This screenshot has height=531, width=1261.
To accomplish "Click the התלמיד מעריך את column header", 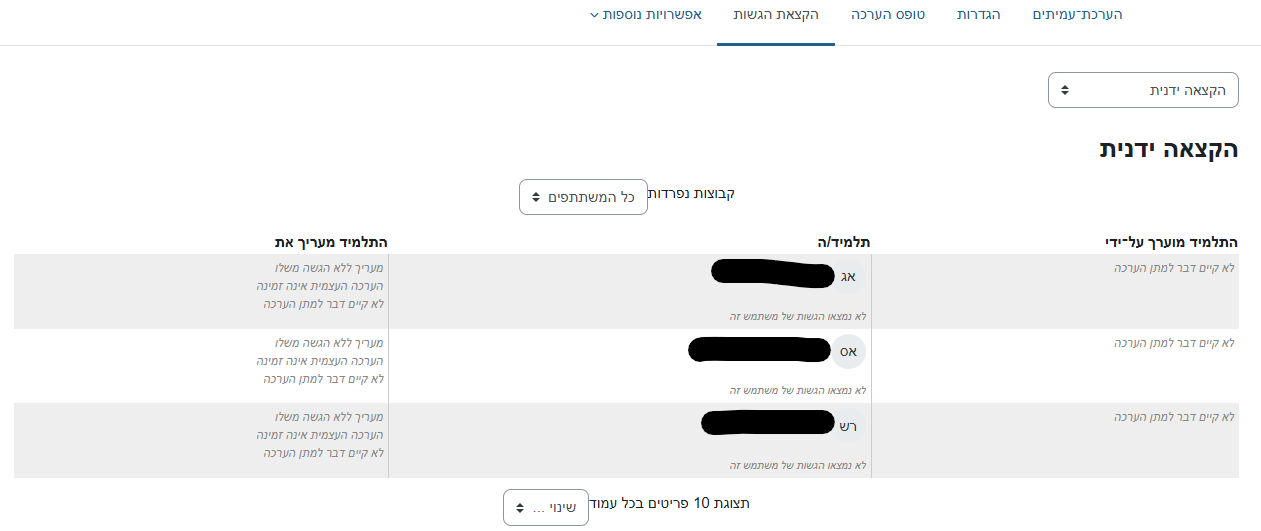I will (331, 242).
